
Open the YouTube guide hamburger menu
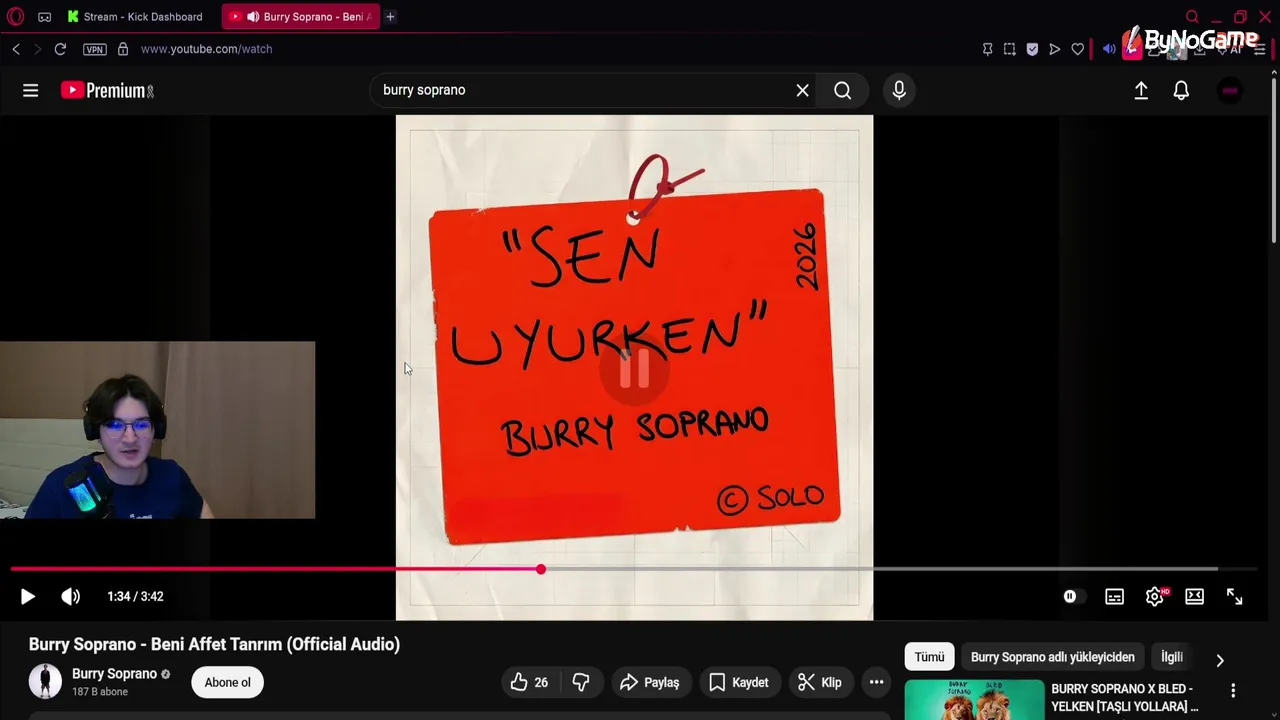point(31,90)
